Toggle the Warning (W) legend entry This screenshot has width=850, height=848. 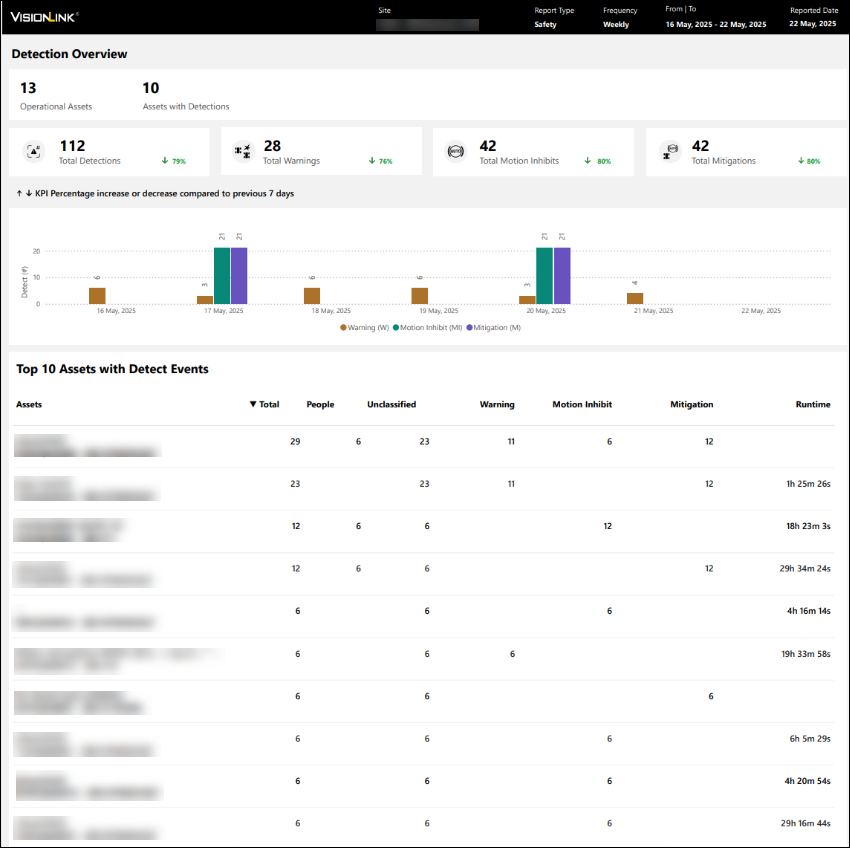coord(366,327)
